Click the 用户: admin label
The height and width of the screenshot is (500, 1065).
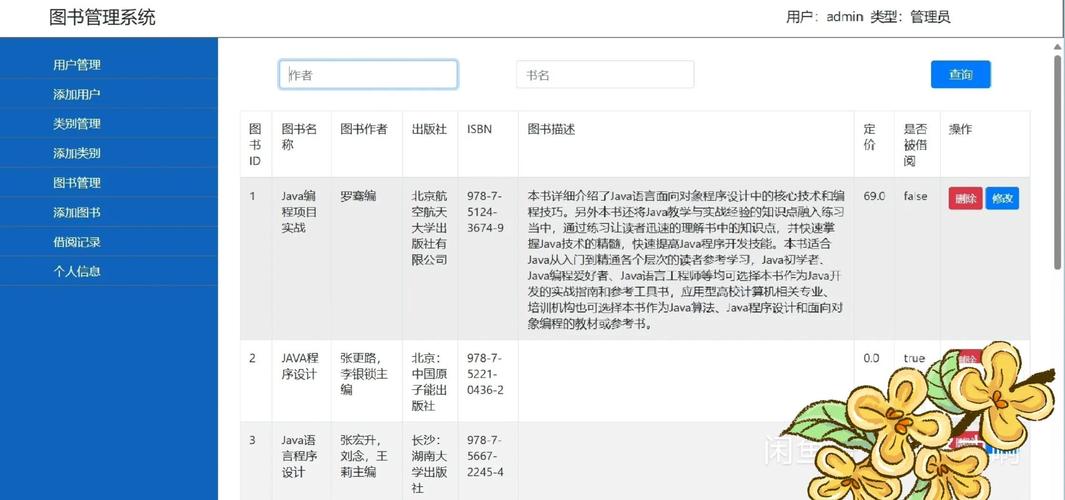824,17
